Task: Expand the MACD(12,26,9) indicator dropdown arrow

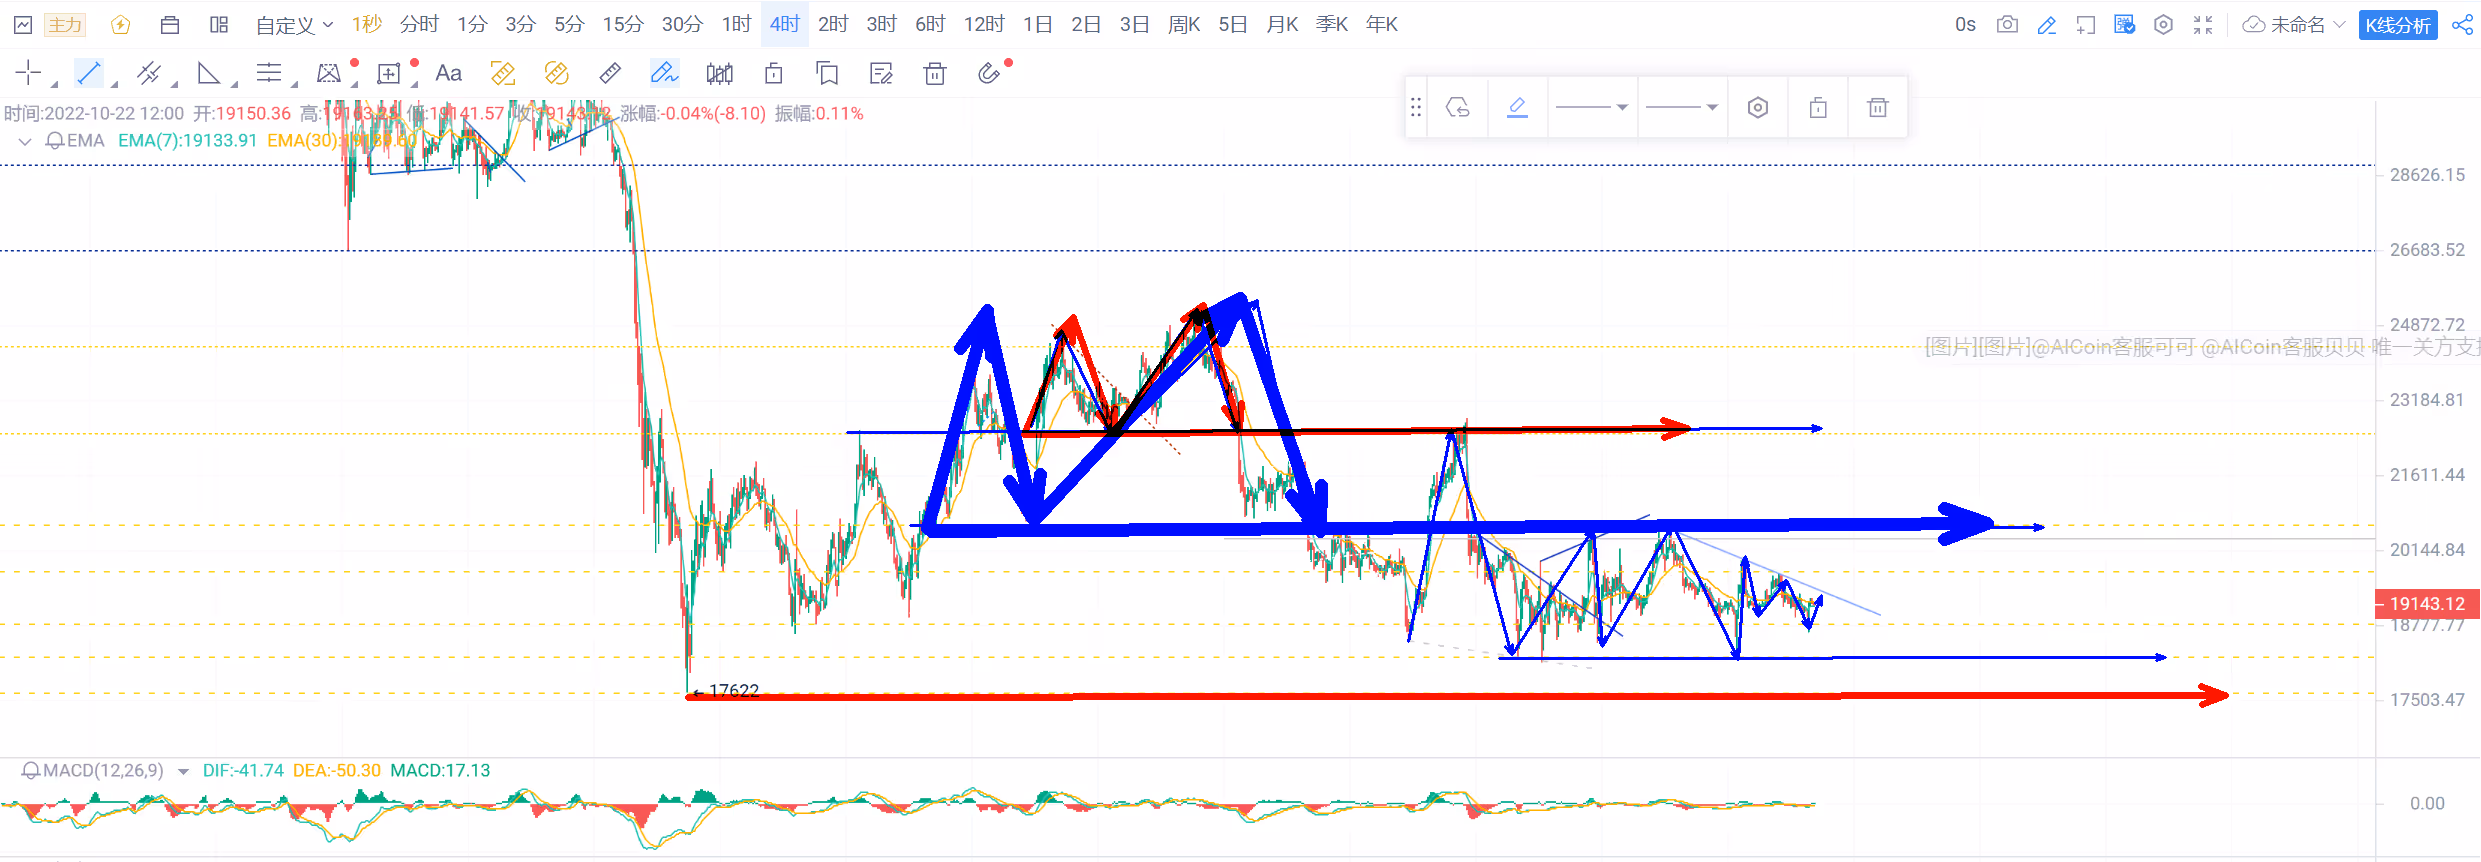Action: tap(184, 771)
